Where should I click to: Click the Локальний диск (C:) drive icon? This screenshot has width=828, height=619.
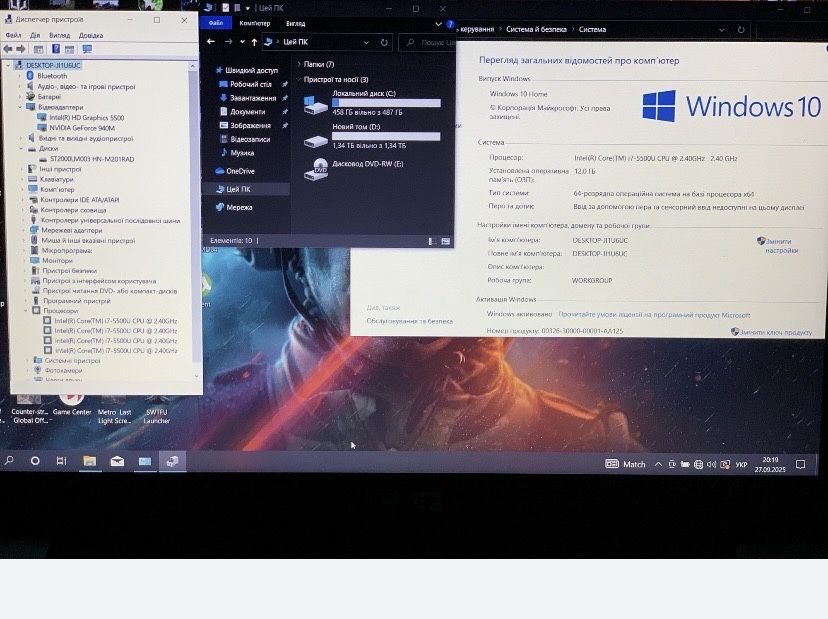[316, 104]
